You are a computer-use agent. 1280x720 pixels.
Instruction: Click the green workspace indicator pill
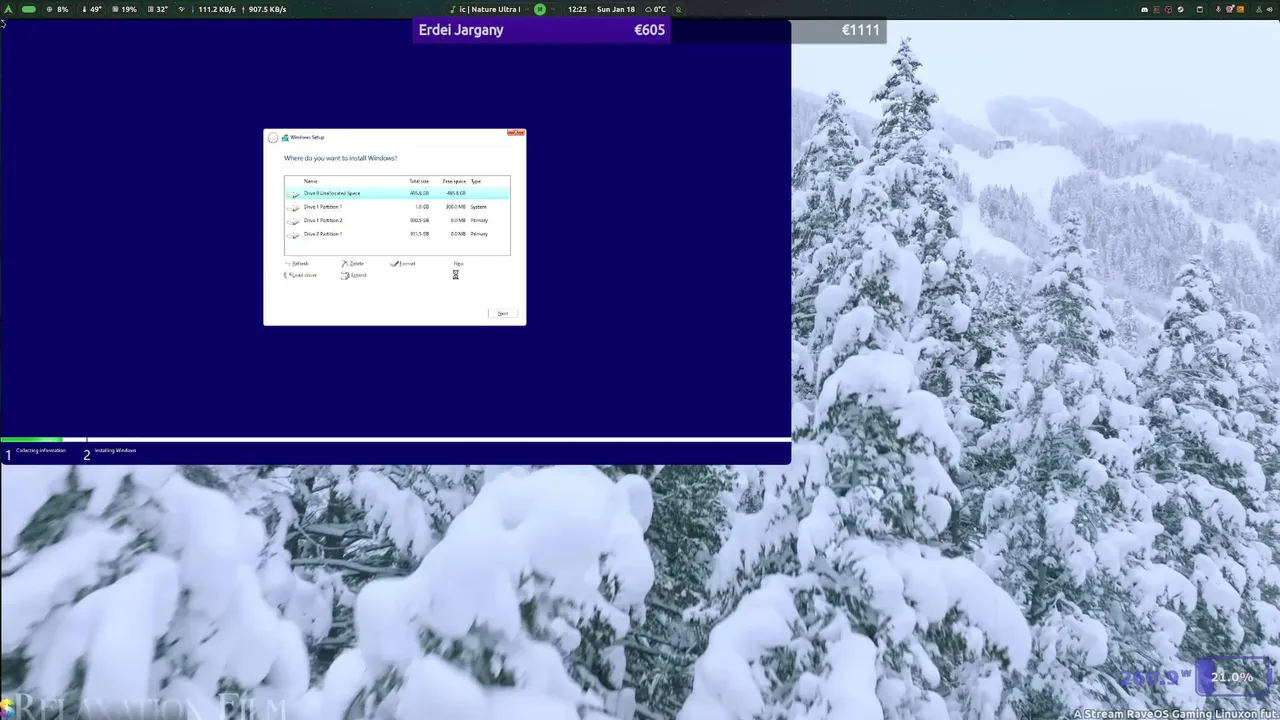point(29,9)
